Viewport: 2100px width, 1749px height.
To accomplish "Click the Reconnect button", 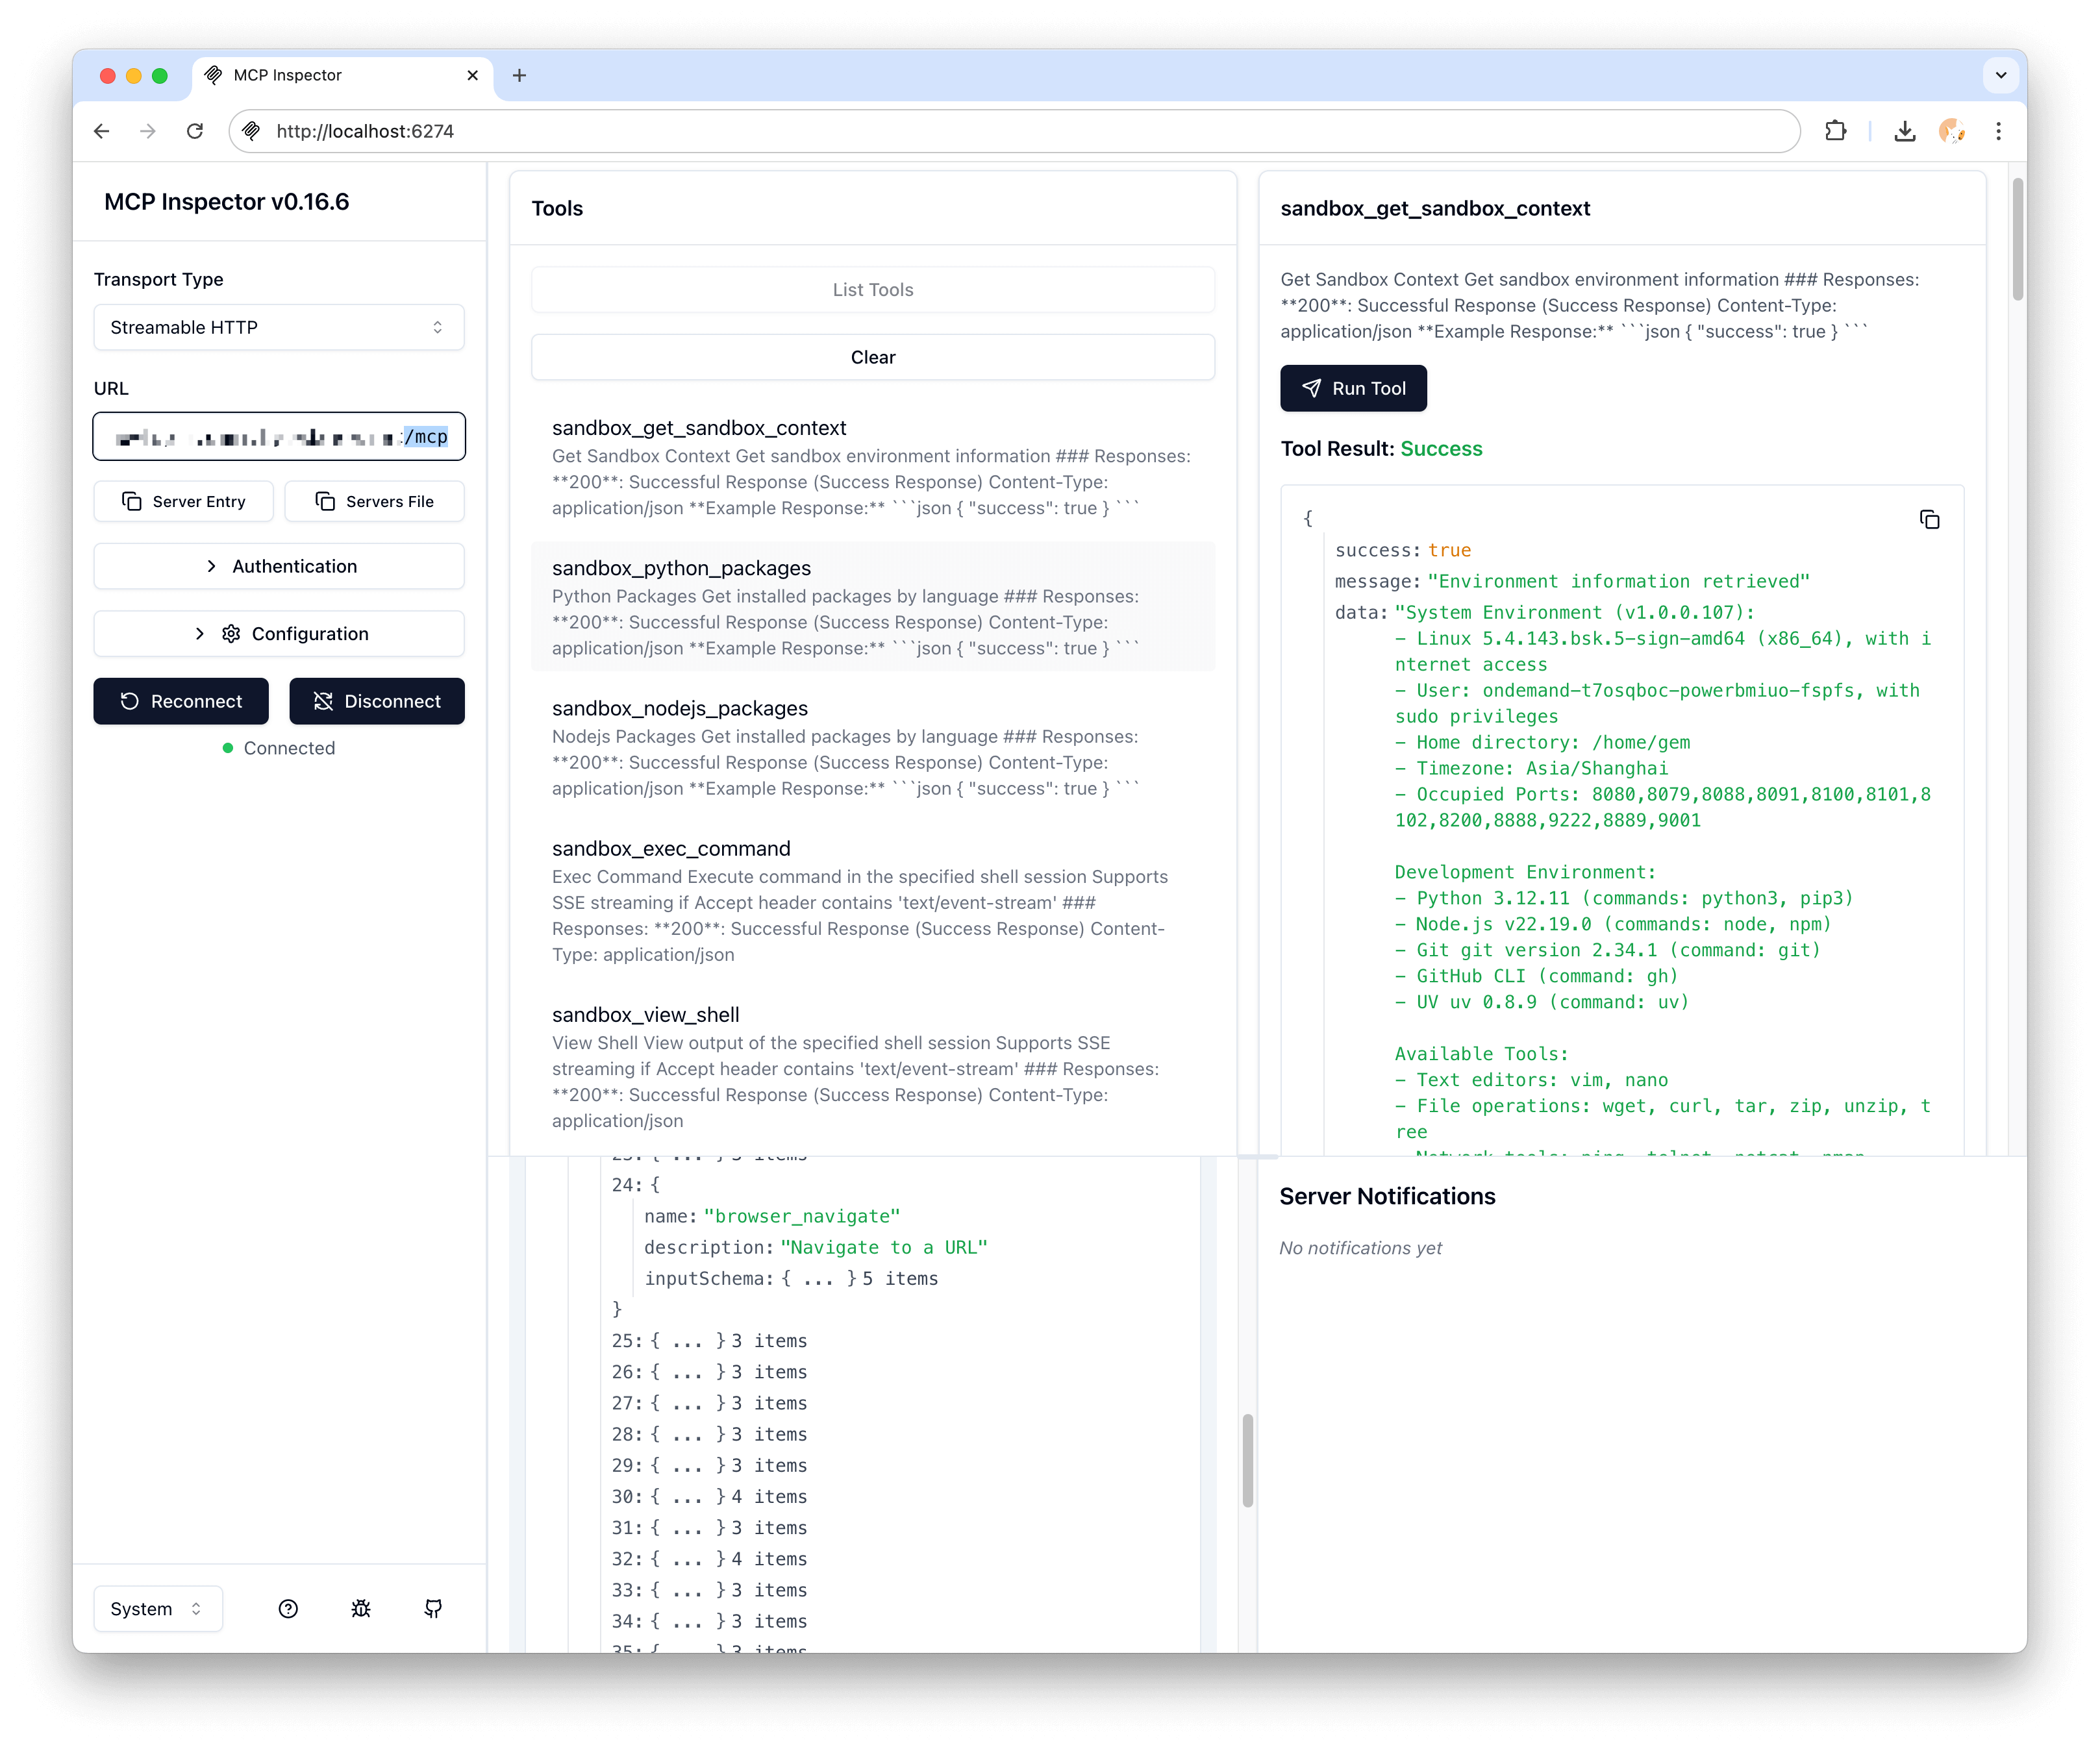I will point(180,701).
